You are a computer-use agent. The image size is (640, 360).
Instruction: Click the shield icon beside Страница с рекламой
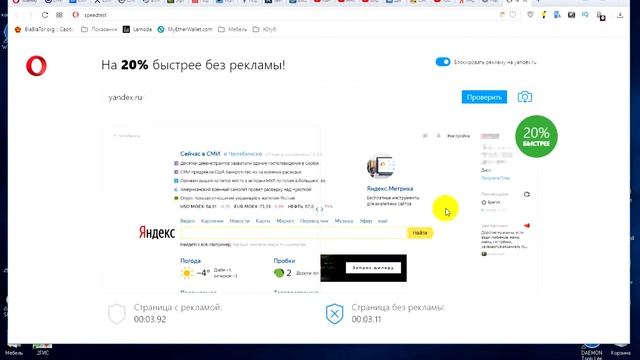[x=117, y=313]
